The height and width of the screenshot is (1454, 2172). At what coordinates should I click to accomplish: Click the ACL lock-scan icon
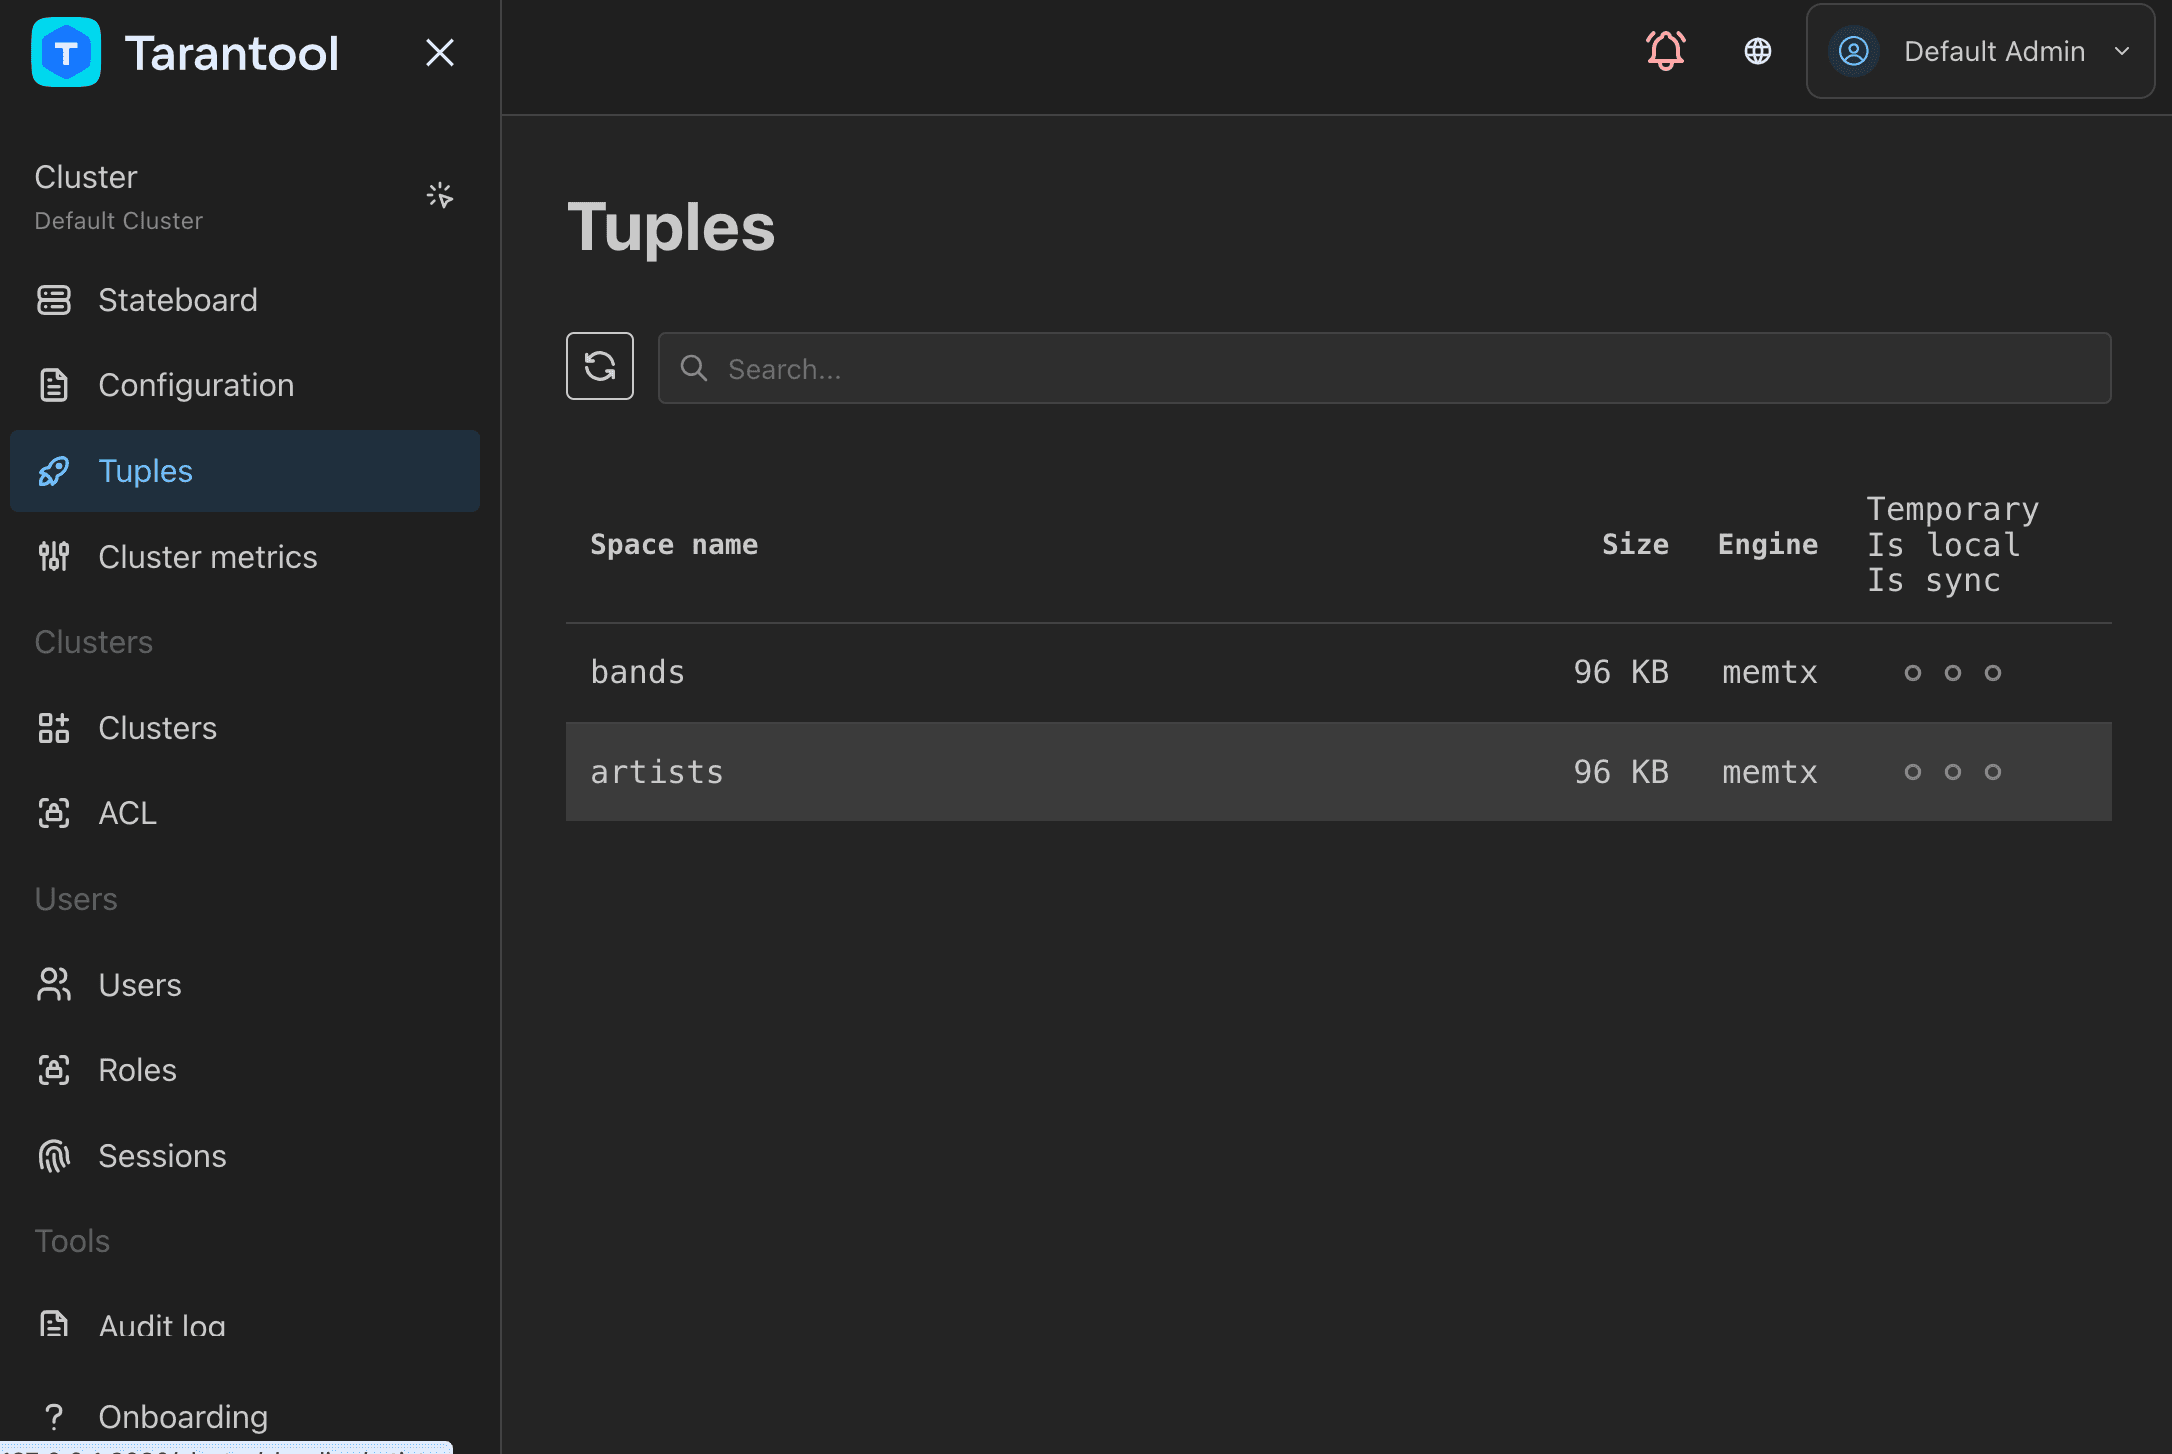54,813
